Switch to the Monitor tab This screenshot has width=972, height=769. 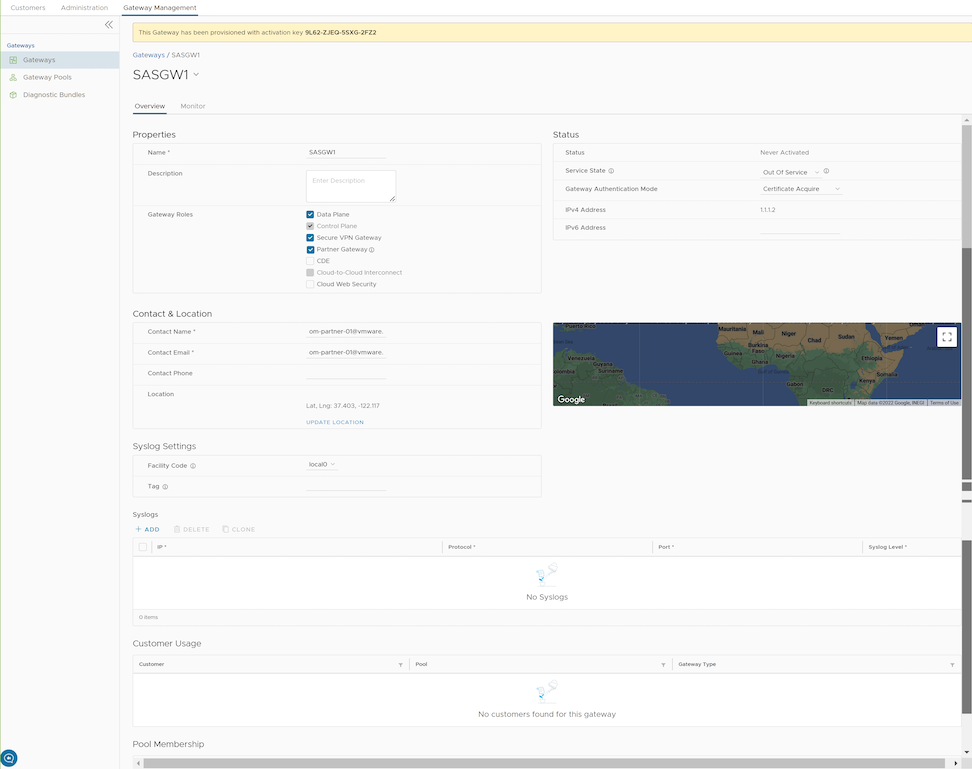click(x=193, y=106)
